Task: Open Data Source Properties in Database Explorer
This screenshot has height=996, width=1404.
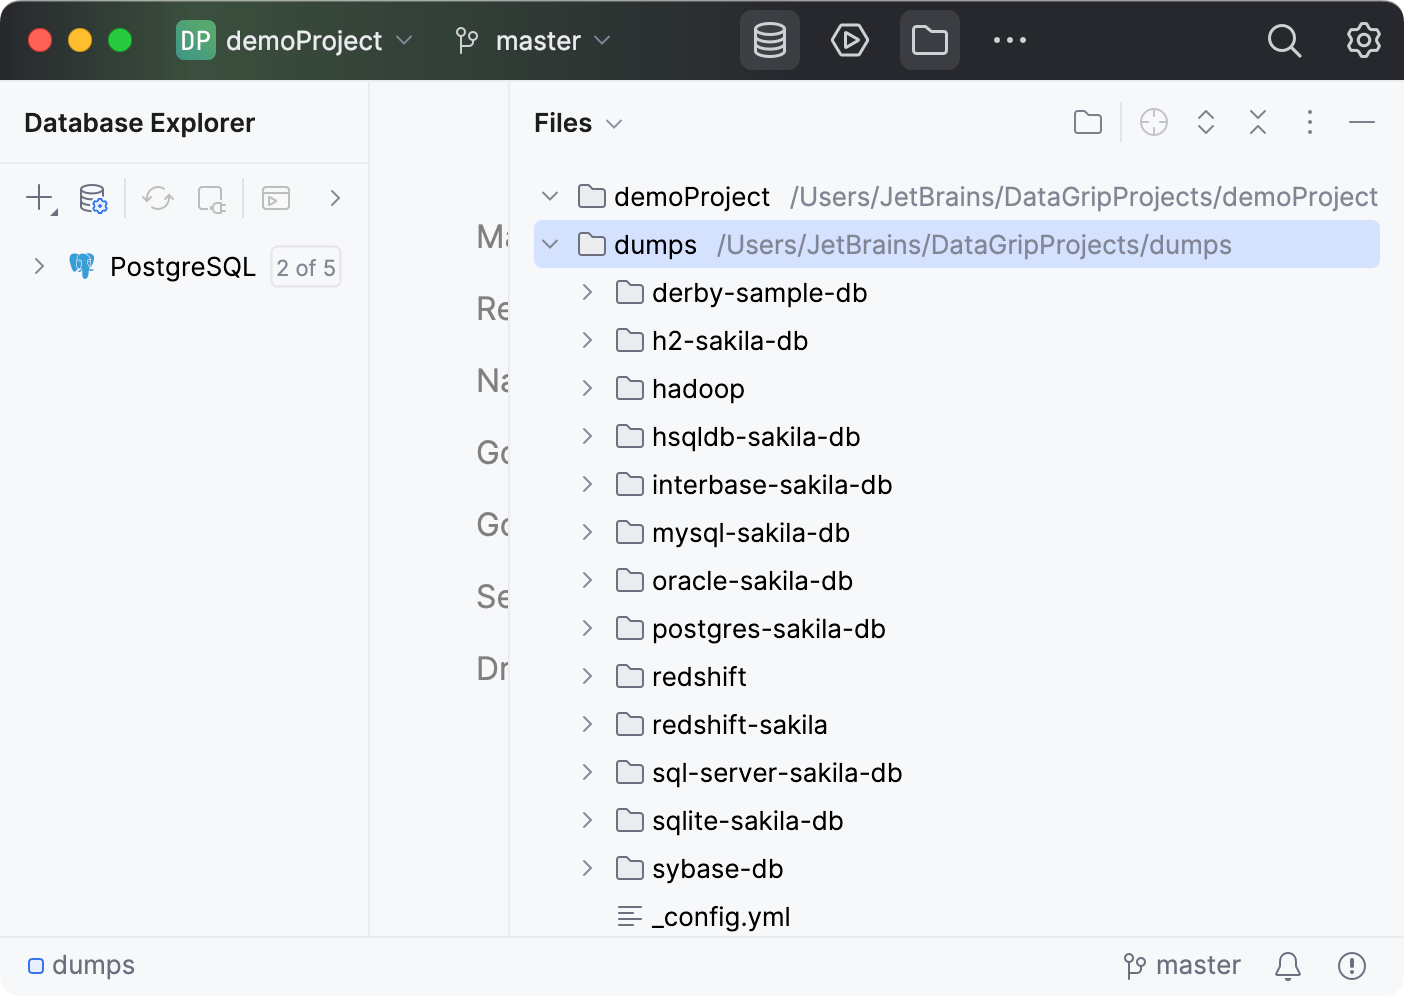Action: click(x=93, y=198)
